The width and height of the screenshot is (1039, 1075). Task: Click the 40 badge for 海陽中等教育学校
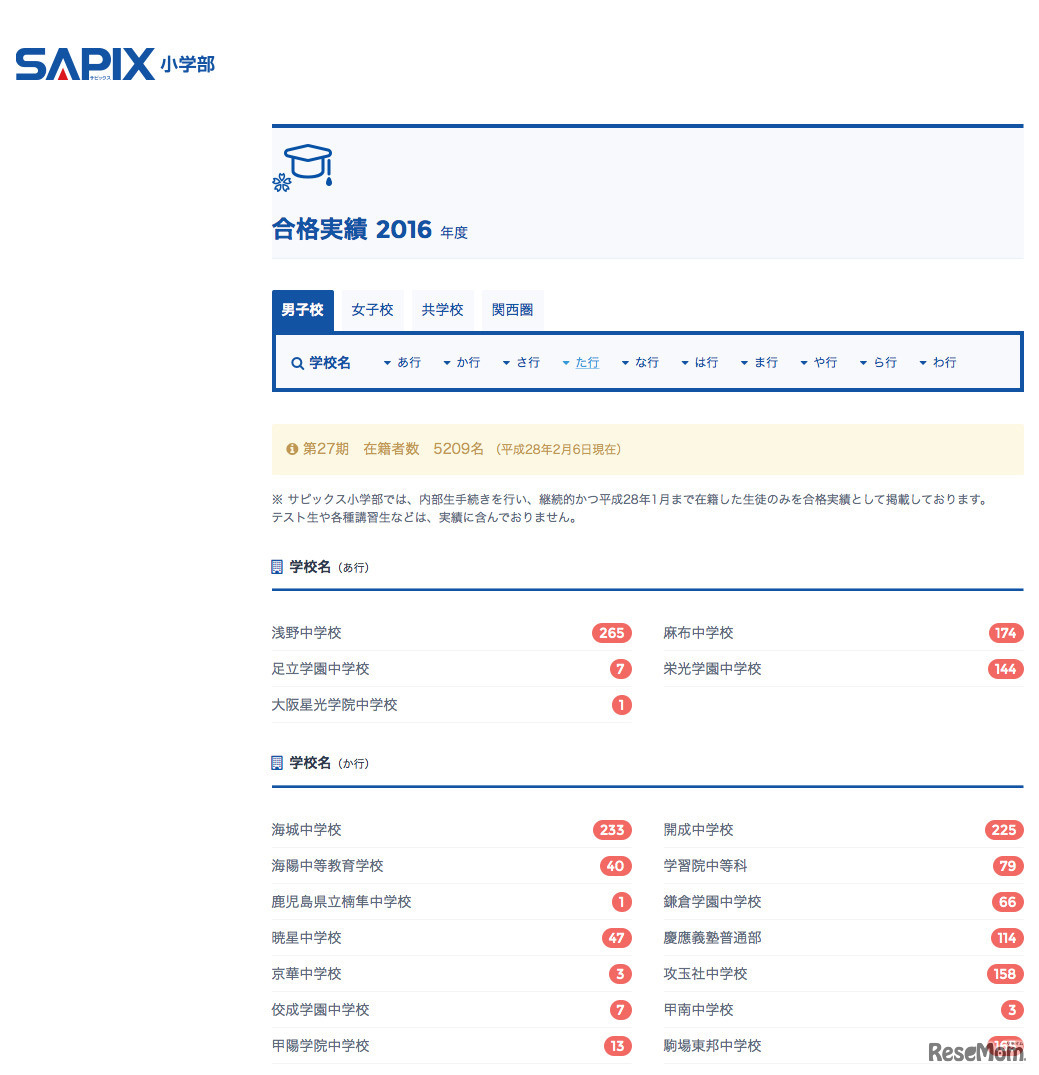615,866
